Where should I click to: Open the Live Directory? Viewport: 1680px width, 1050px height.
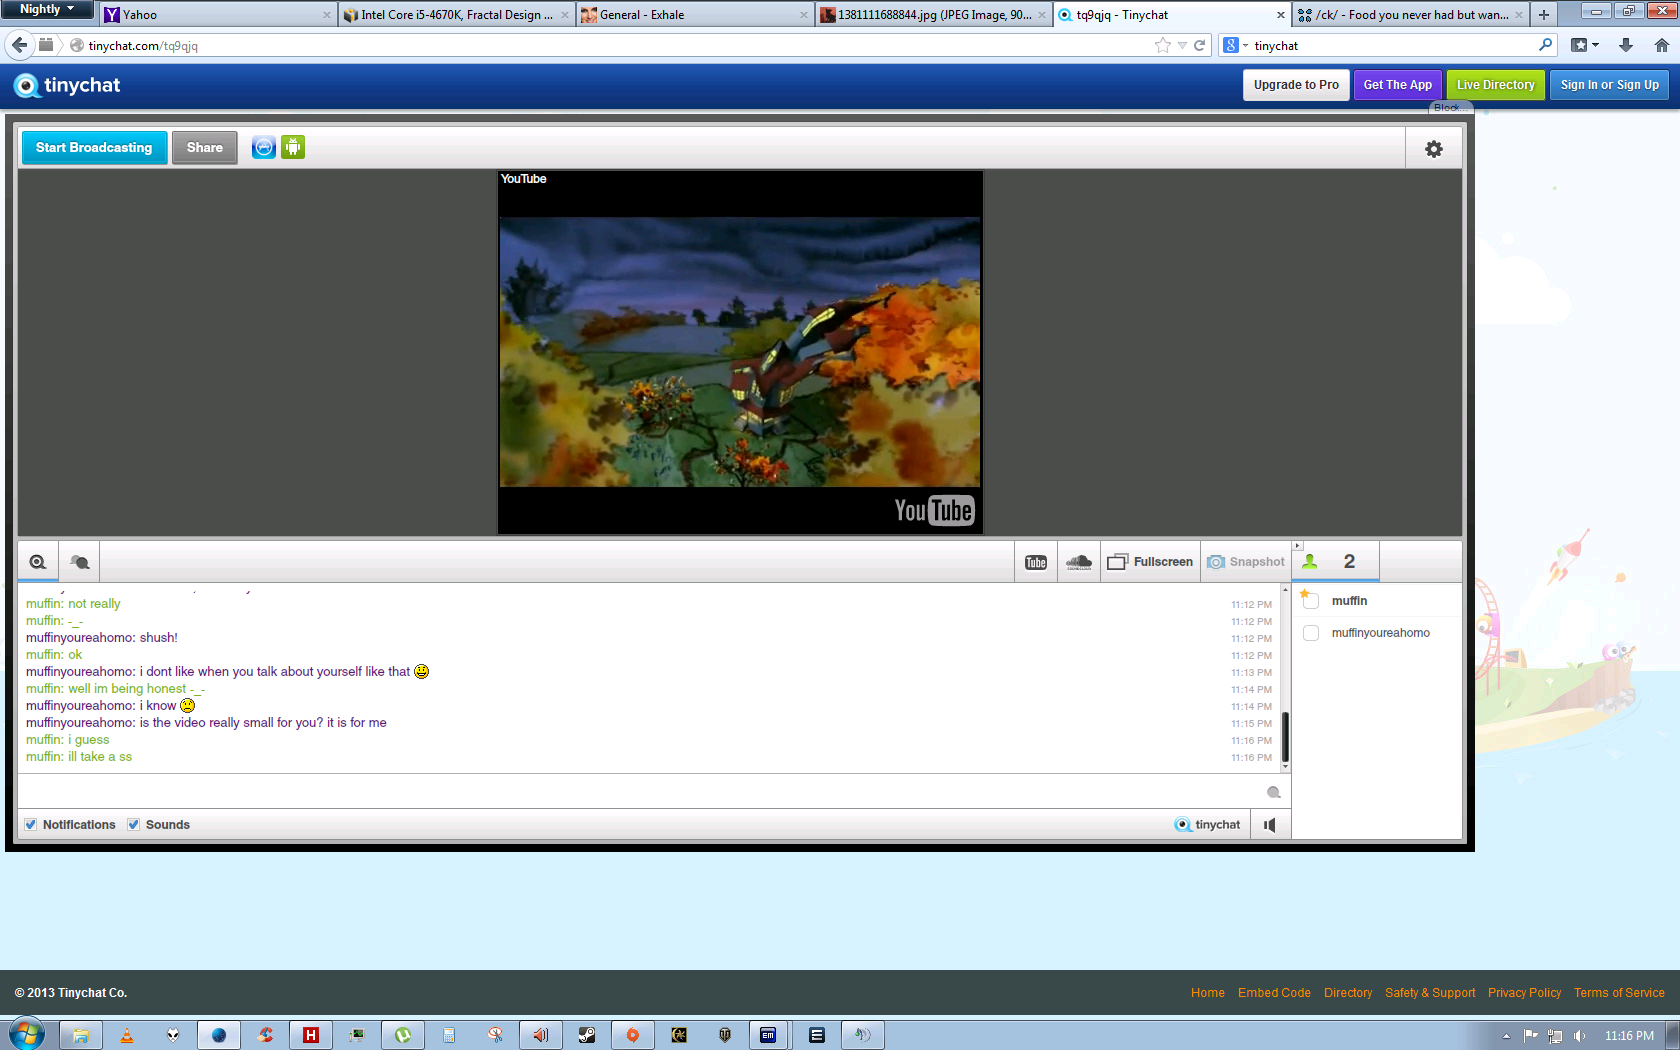coord(1496,85)
